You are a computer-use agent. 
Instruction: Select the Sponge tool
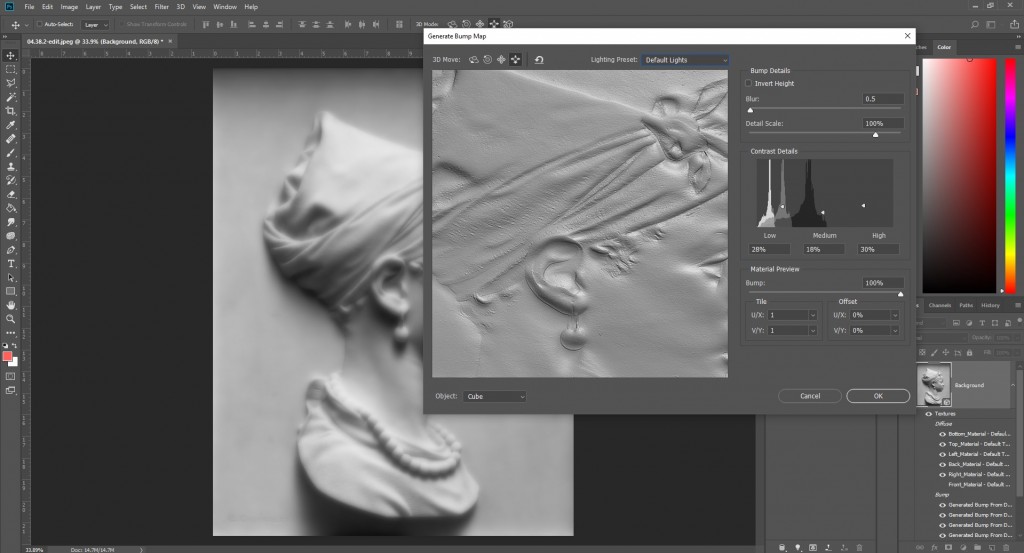10,236
